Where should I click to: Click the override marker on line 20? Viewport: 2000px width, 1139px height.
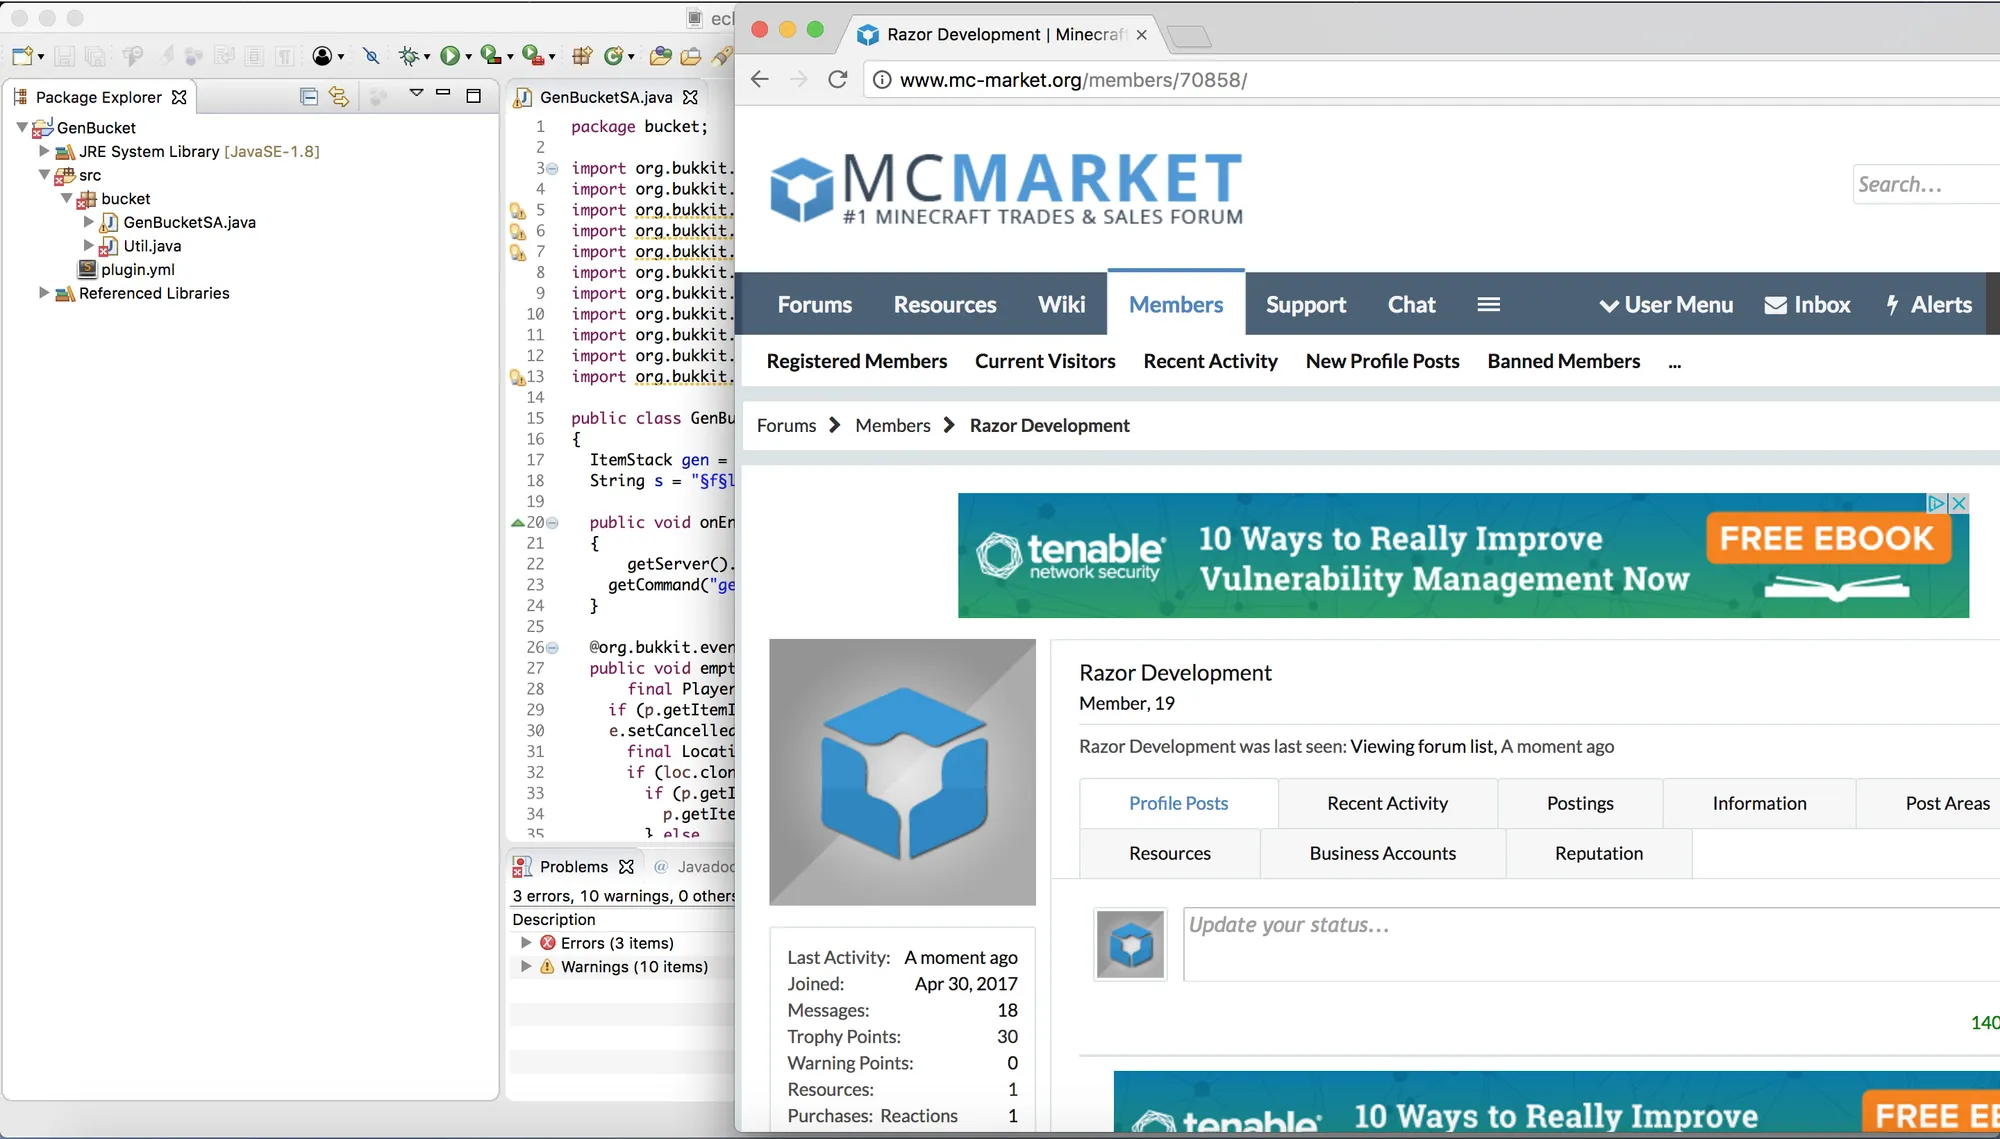point(517,522)
